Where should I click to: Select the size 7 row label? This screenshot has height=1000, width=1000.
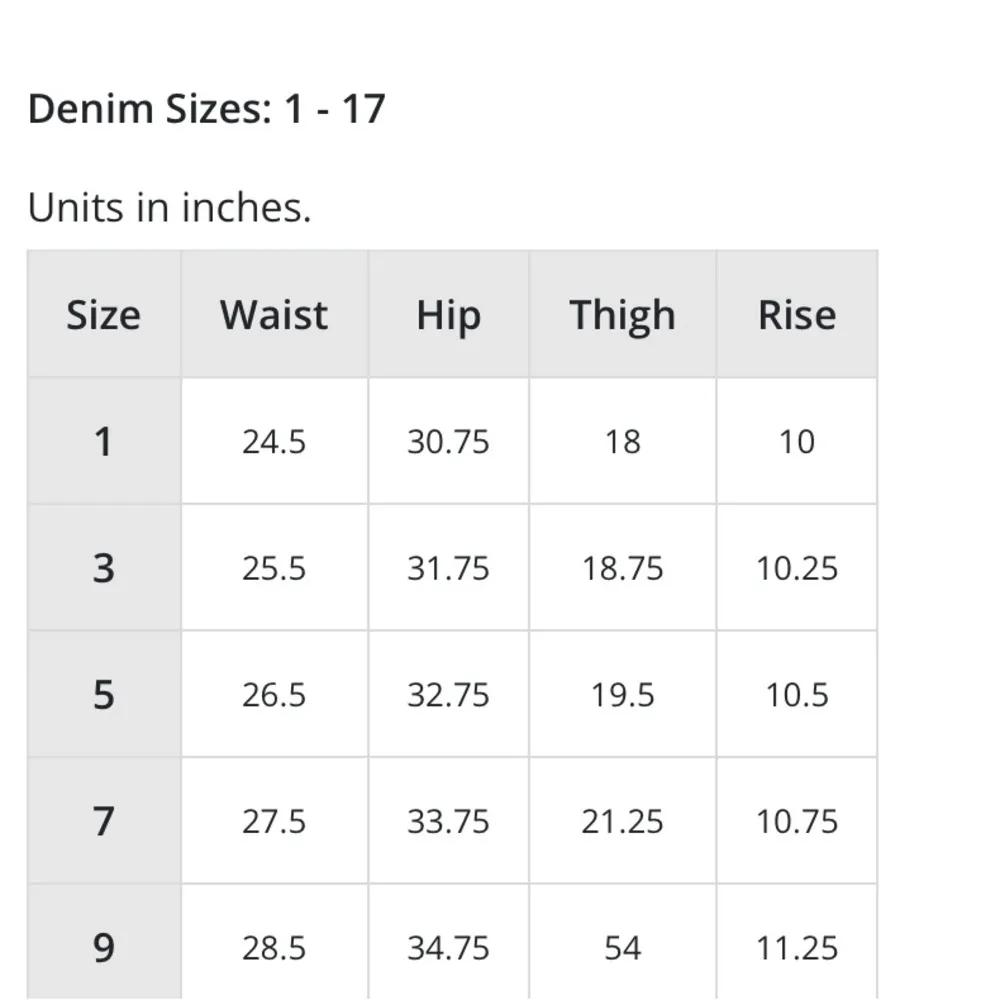tap(103, 821)
